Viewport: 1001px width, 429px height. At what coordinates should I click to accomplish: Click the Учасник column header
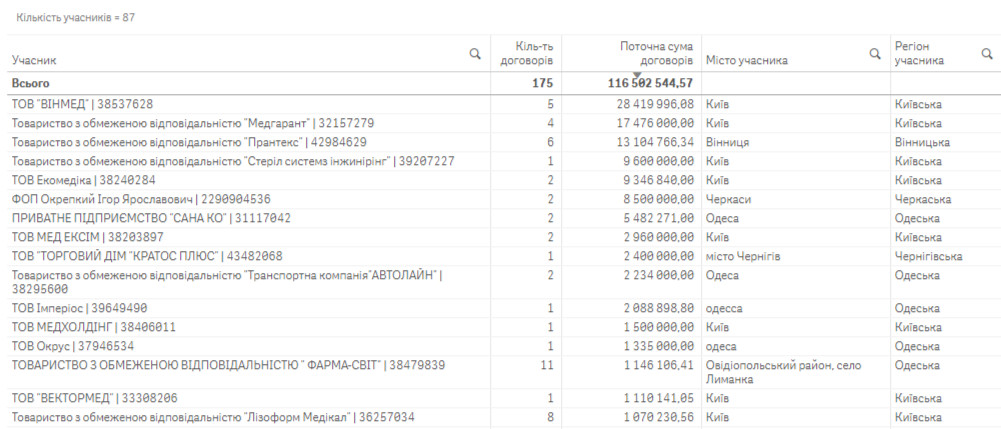34,60
